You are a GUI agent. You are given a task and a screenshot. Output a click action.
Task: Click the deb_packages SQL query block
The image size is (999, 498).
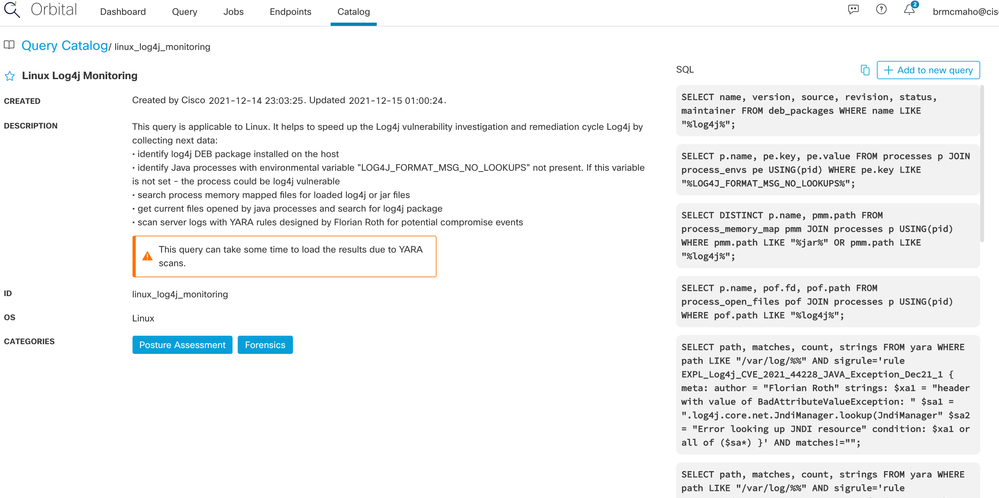click(828, 111)
